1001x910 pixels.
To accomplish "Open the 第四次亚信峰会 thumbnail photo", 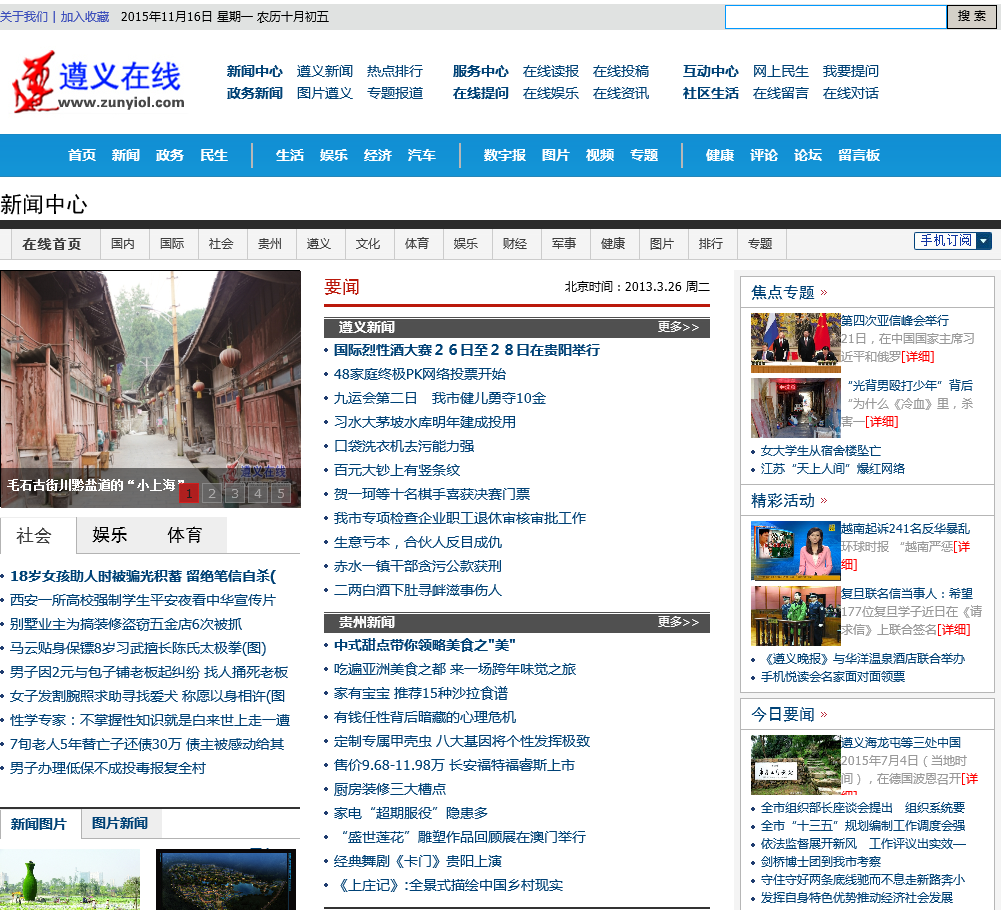I will [x=795, y=342].
